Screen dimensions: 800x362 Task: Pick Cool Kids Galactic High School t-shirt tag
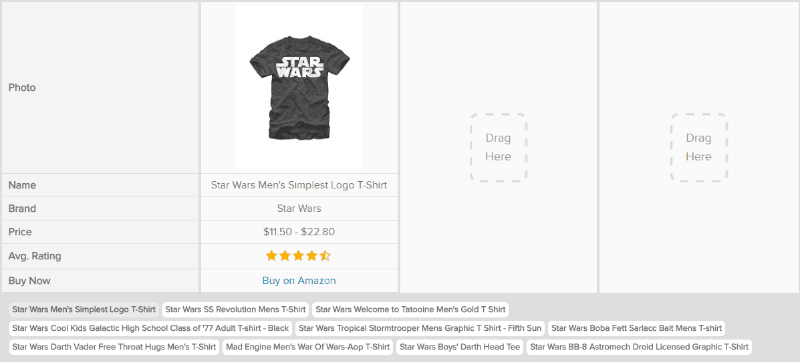151,328
